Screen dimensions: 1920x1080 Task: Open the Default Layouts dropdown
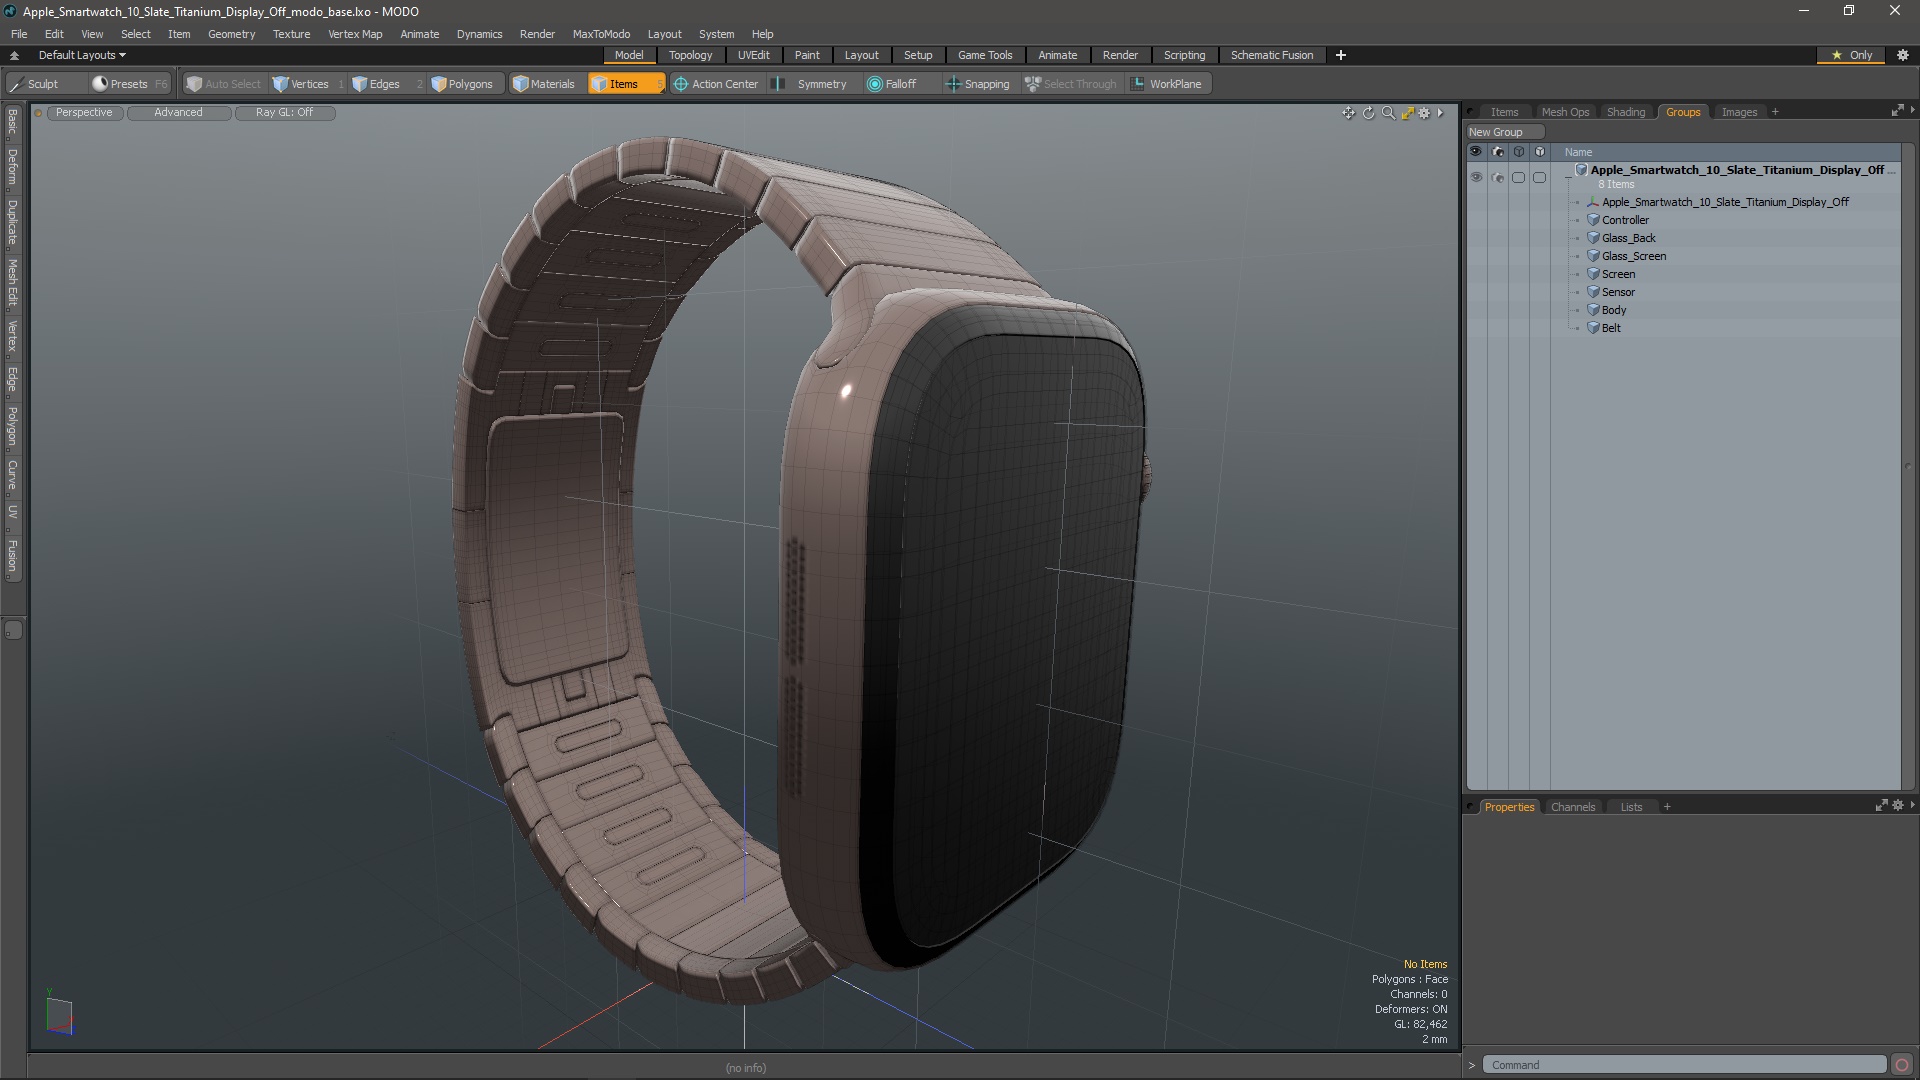[82, 55]
